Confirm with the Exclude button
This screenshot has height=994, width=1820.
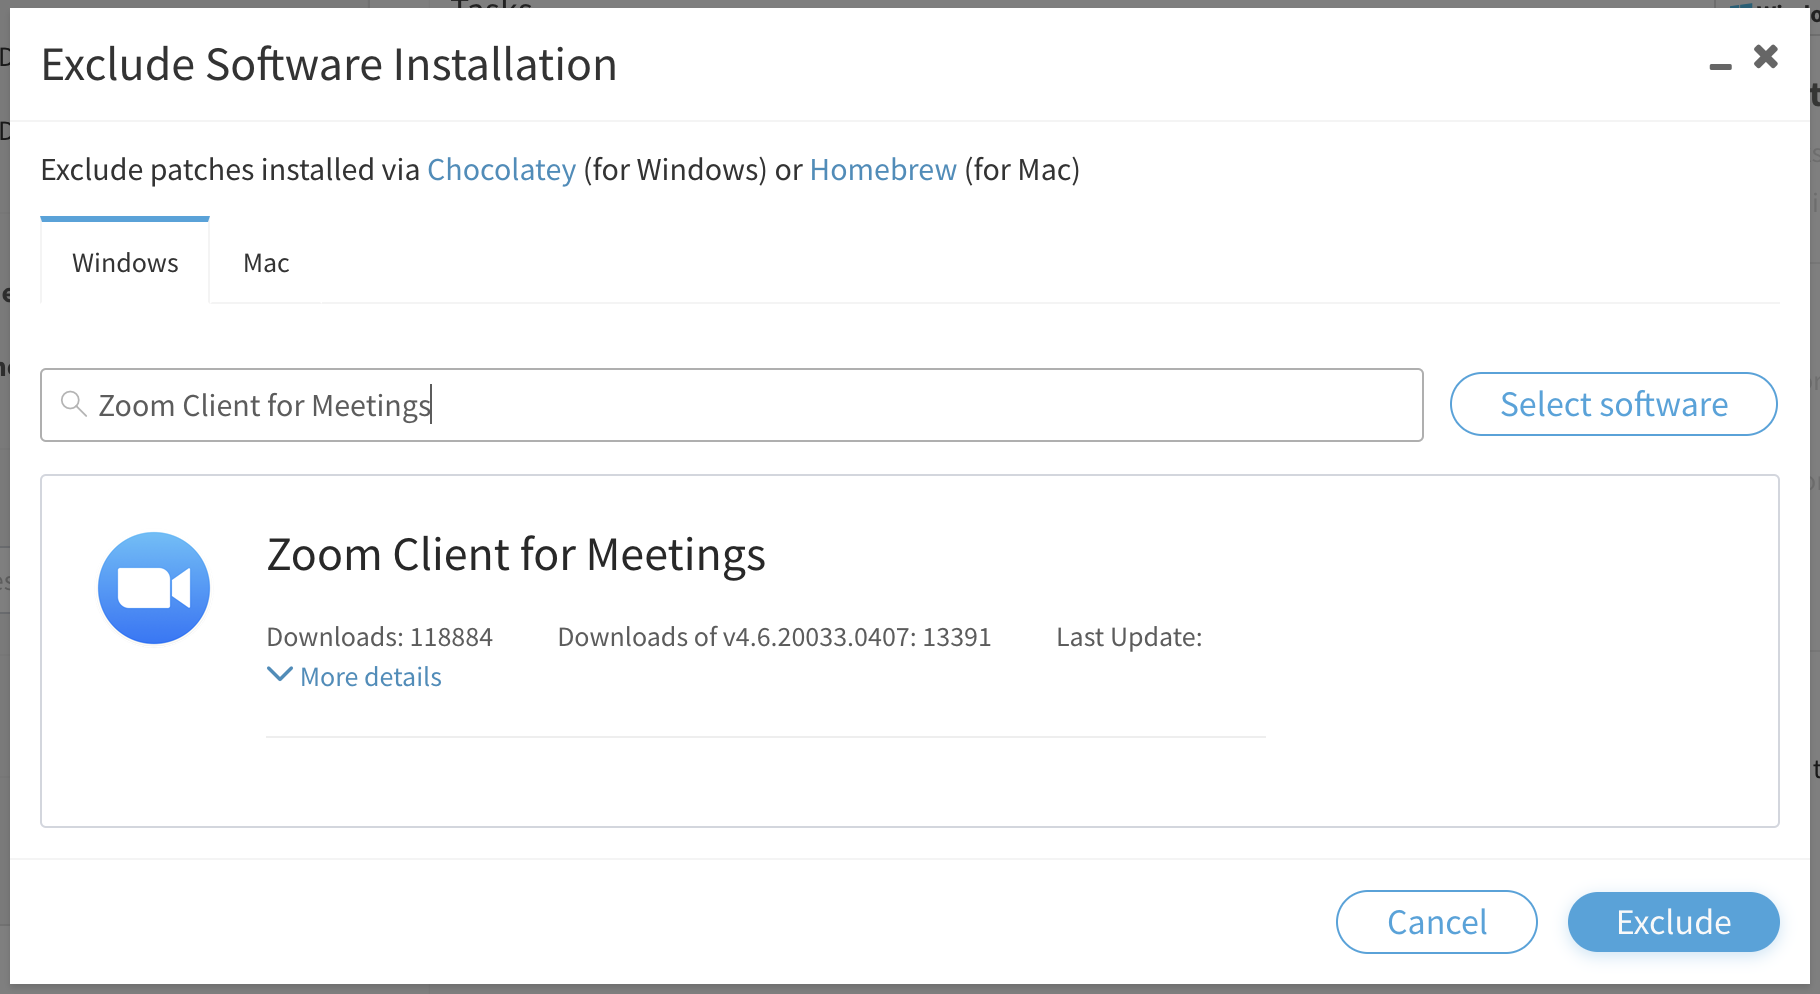(x=1674, y=922)
